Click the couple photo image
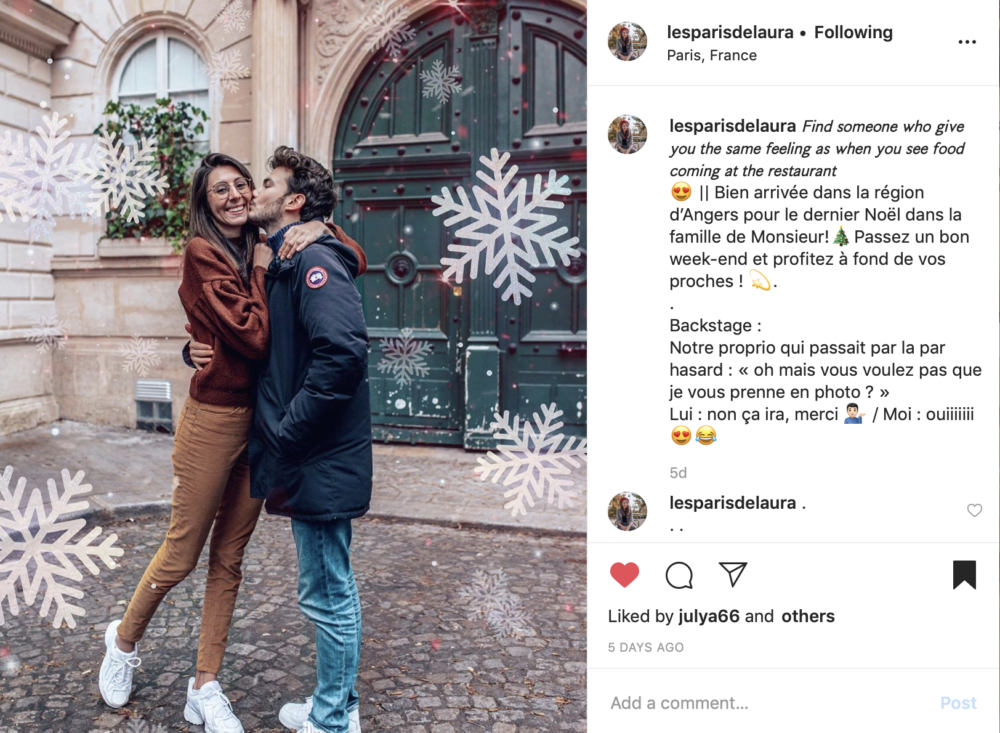 click(x=293, y=366)
